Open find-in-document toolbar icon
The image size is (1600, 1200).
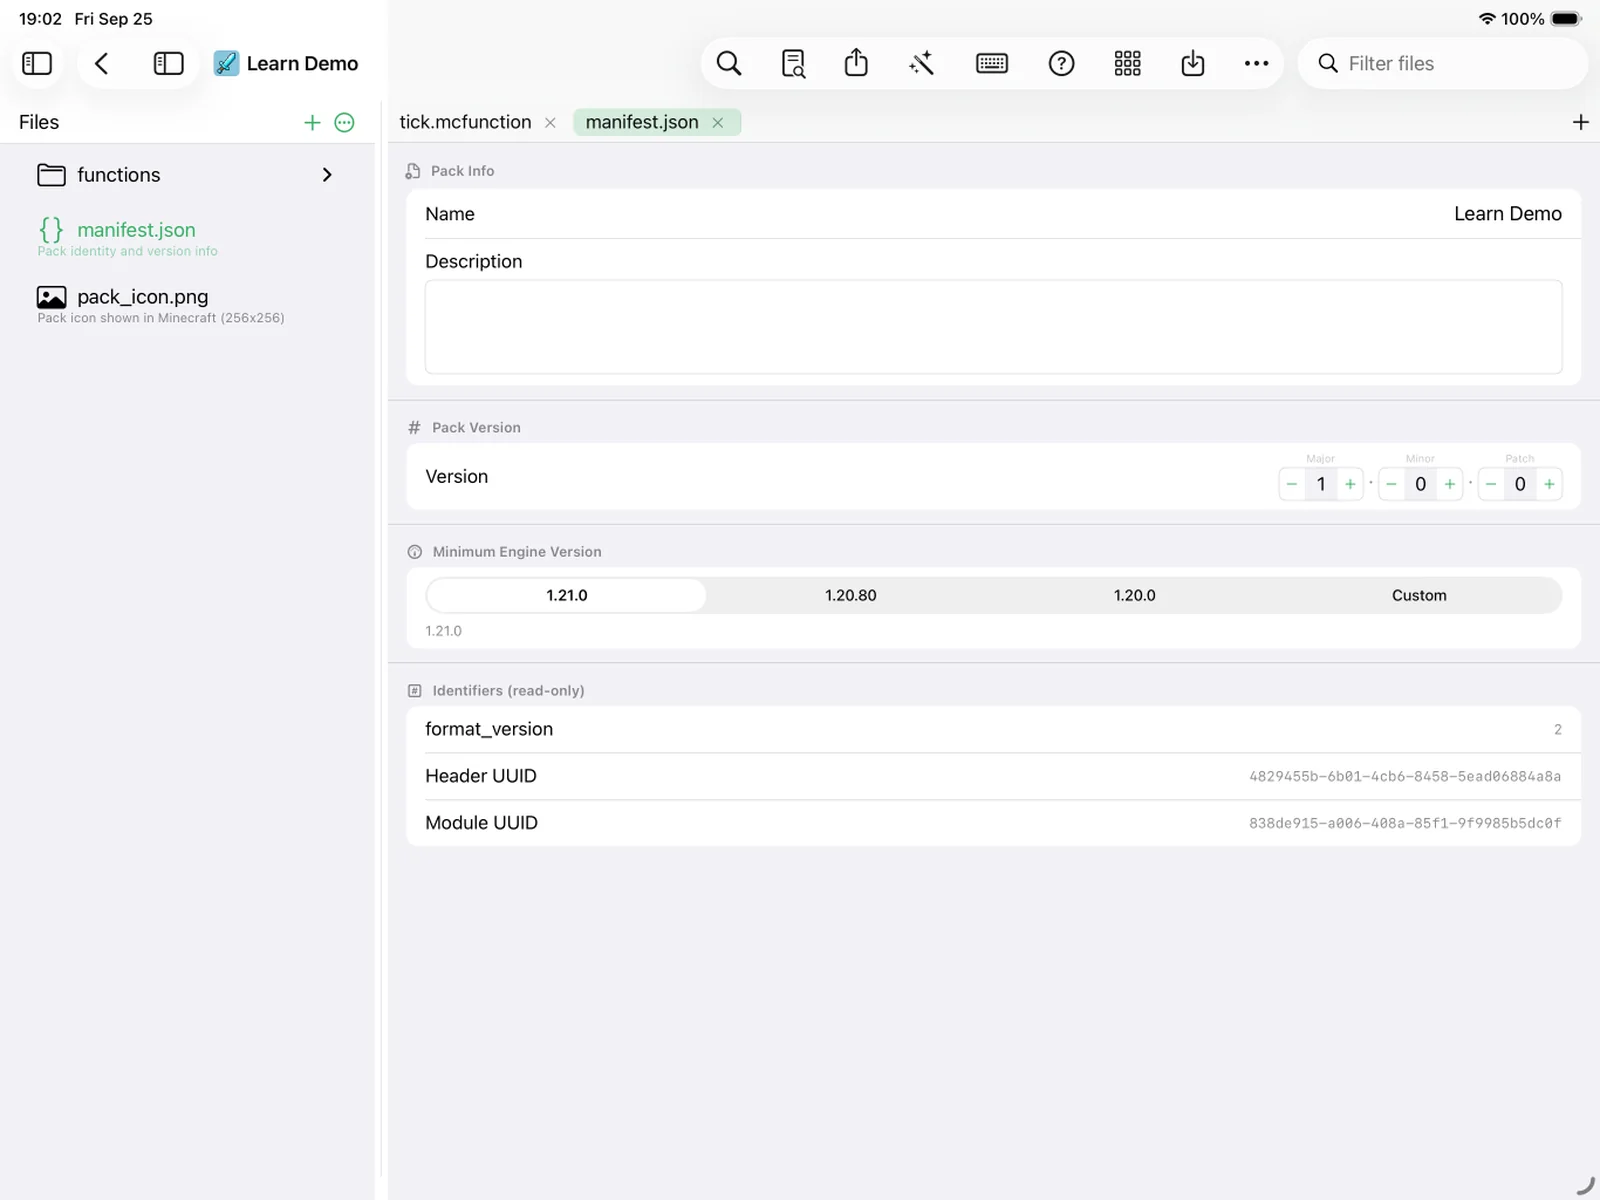pos(793,63)
